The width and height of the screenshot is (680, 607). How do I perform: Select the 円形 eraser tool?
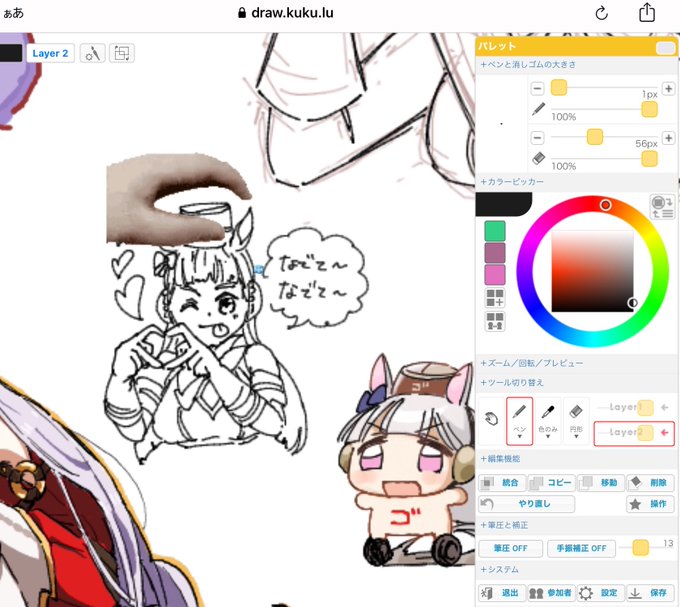[576, 421]
